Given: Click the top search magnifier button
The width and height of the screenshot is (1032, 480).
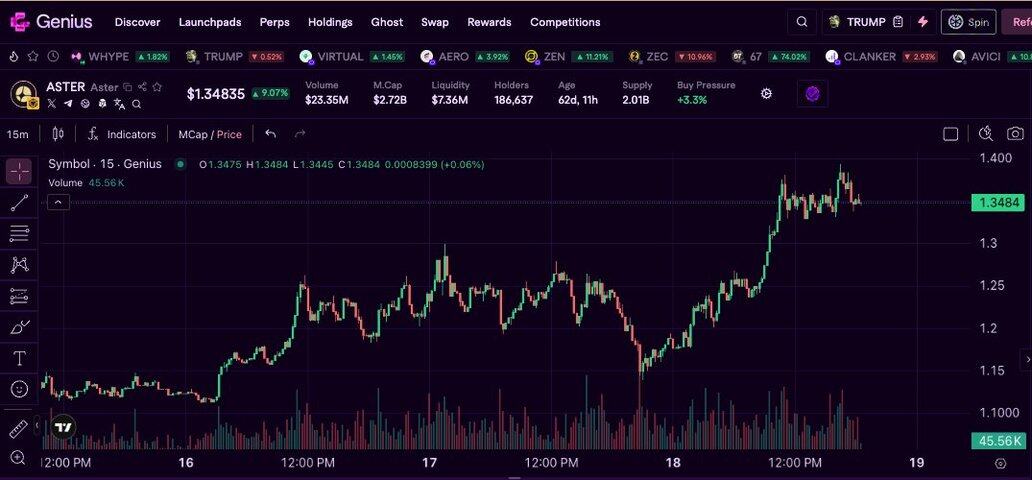Looking at the screenshot, I should point(802,22).
